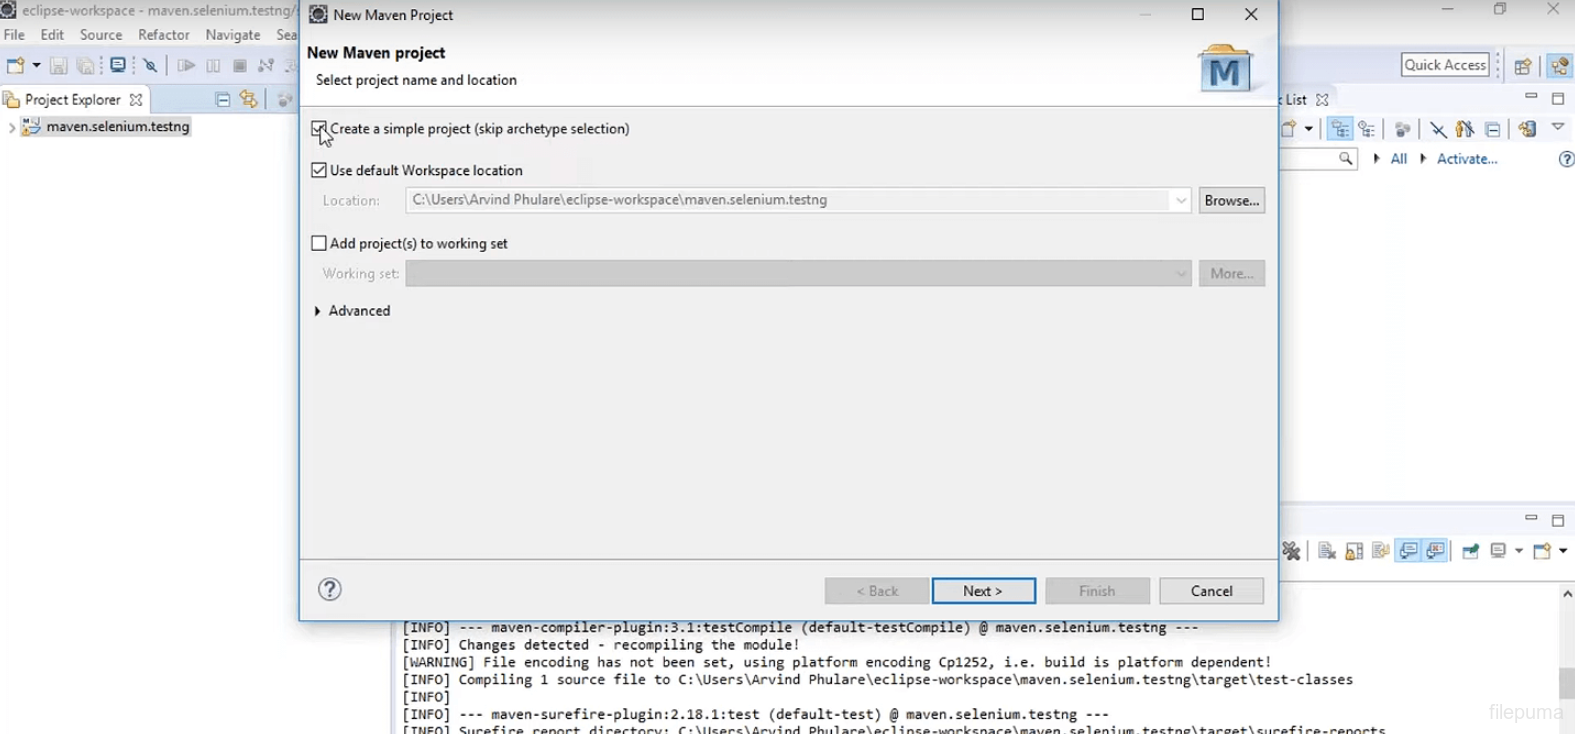Expand the Advanced section
Image resolution: width=1575 pixels, height=734 pixels.
click(318, 311)
